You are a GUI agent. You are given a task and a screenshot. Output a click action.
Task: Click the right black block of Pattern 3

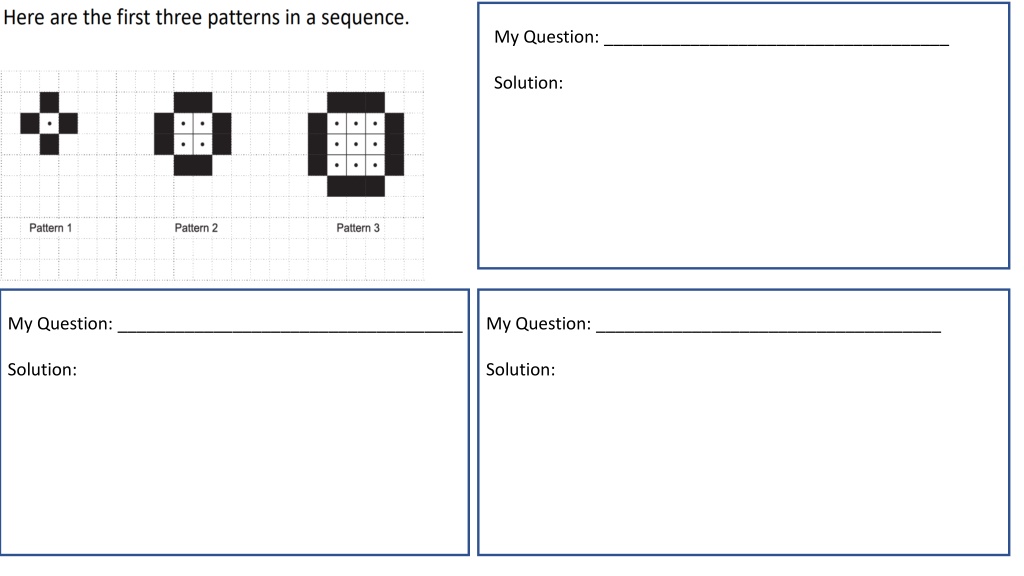pyautogui.click(x=394, y=144)
